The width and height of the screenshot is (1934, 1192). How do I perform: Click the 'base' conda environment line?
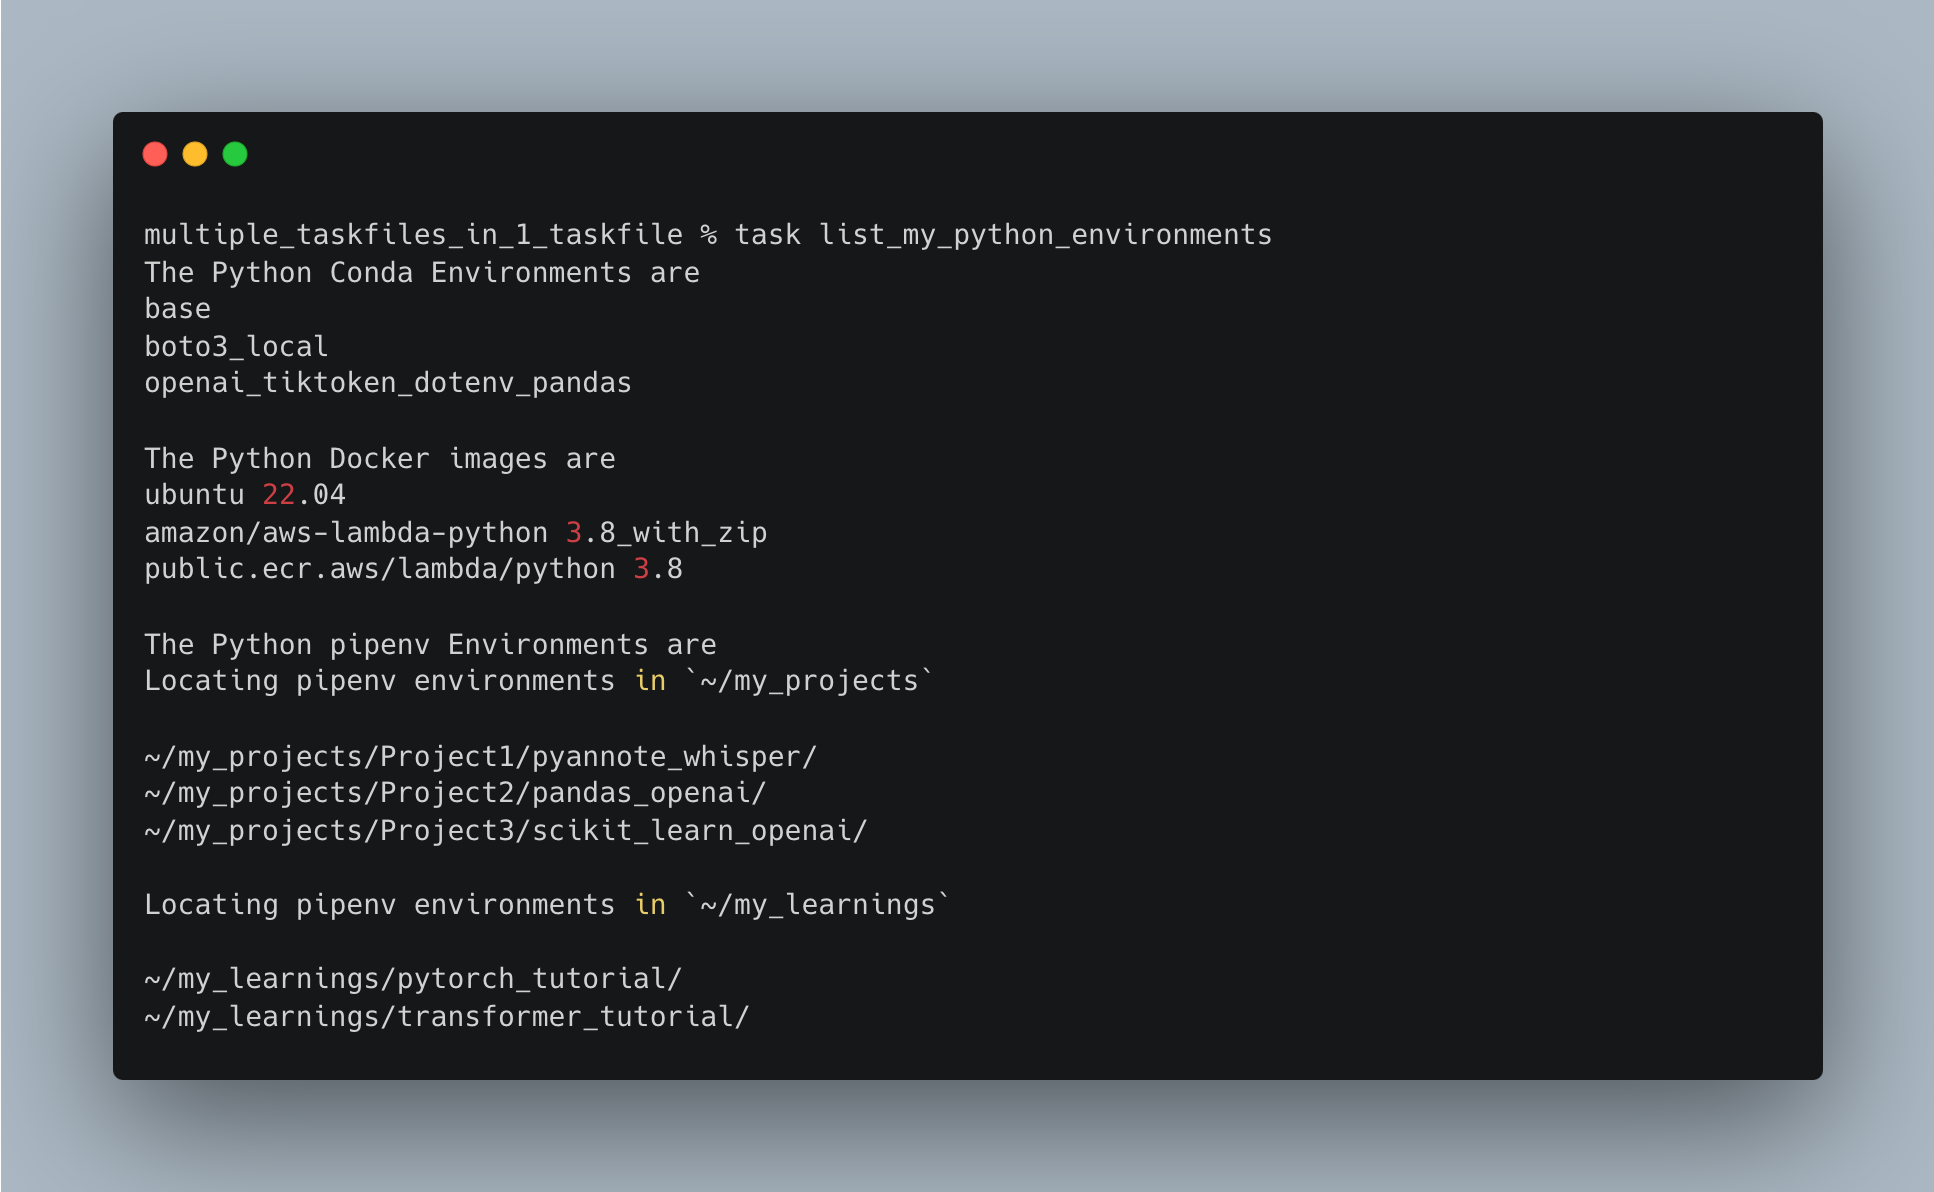coord(178,309)
